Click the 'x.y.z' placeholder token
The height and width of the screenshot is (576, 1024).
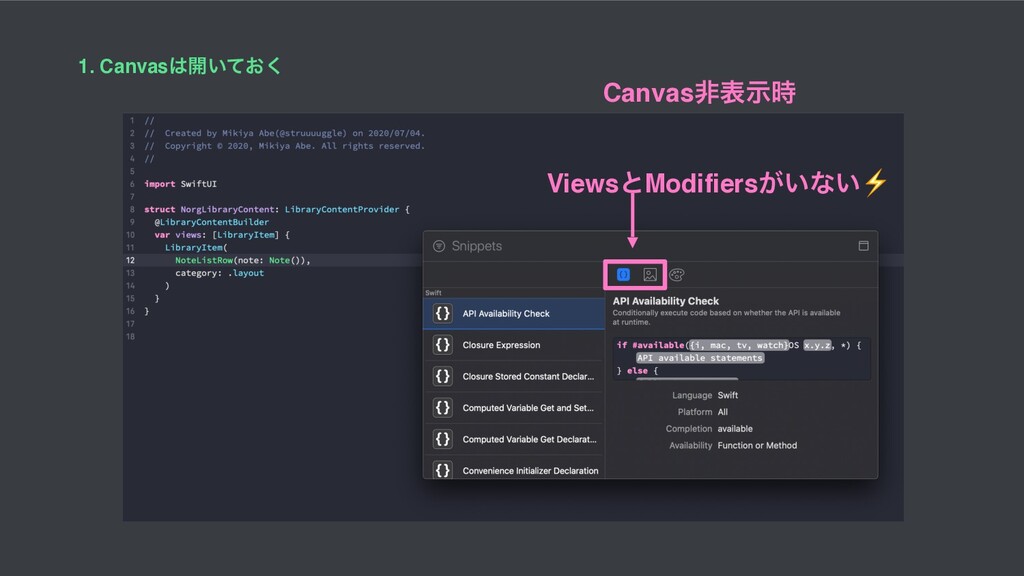[x=817, y=345]
